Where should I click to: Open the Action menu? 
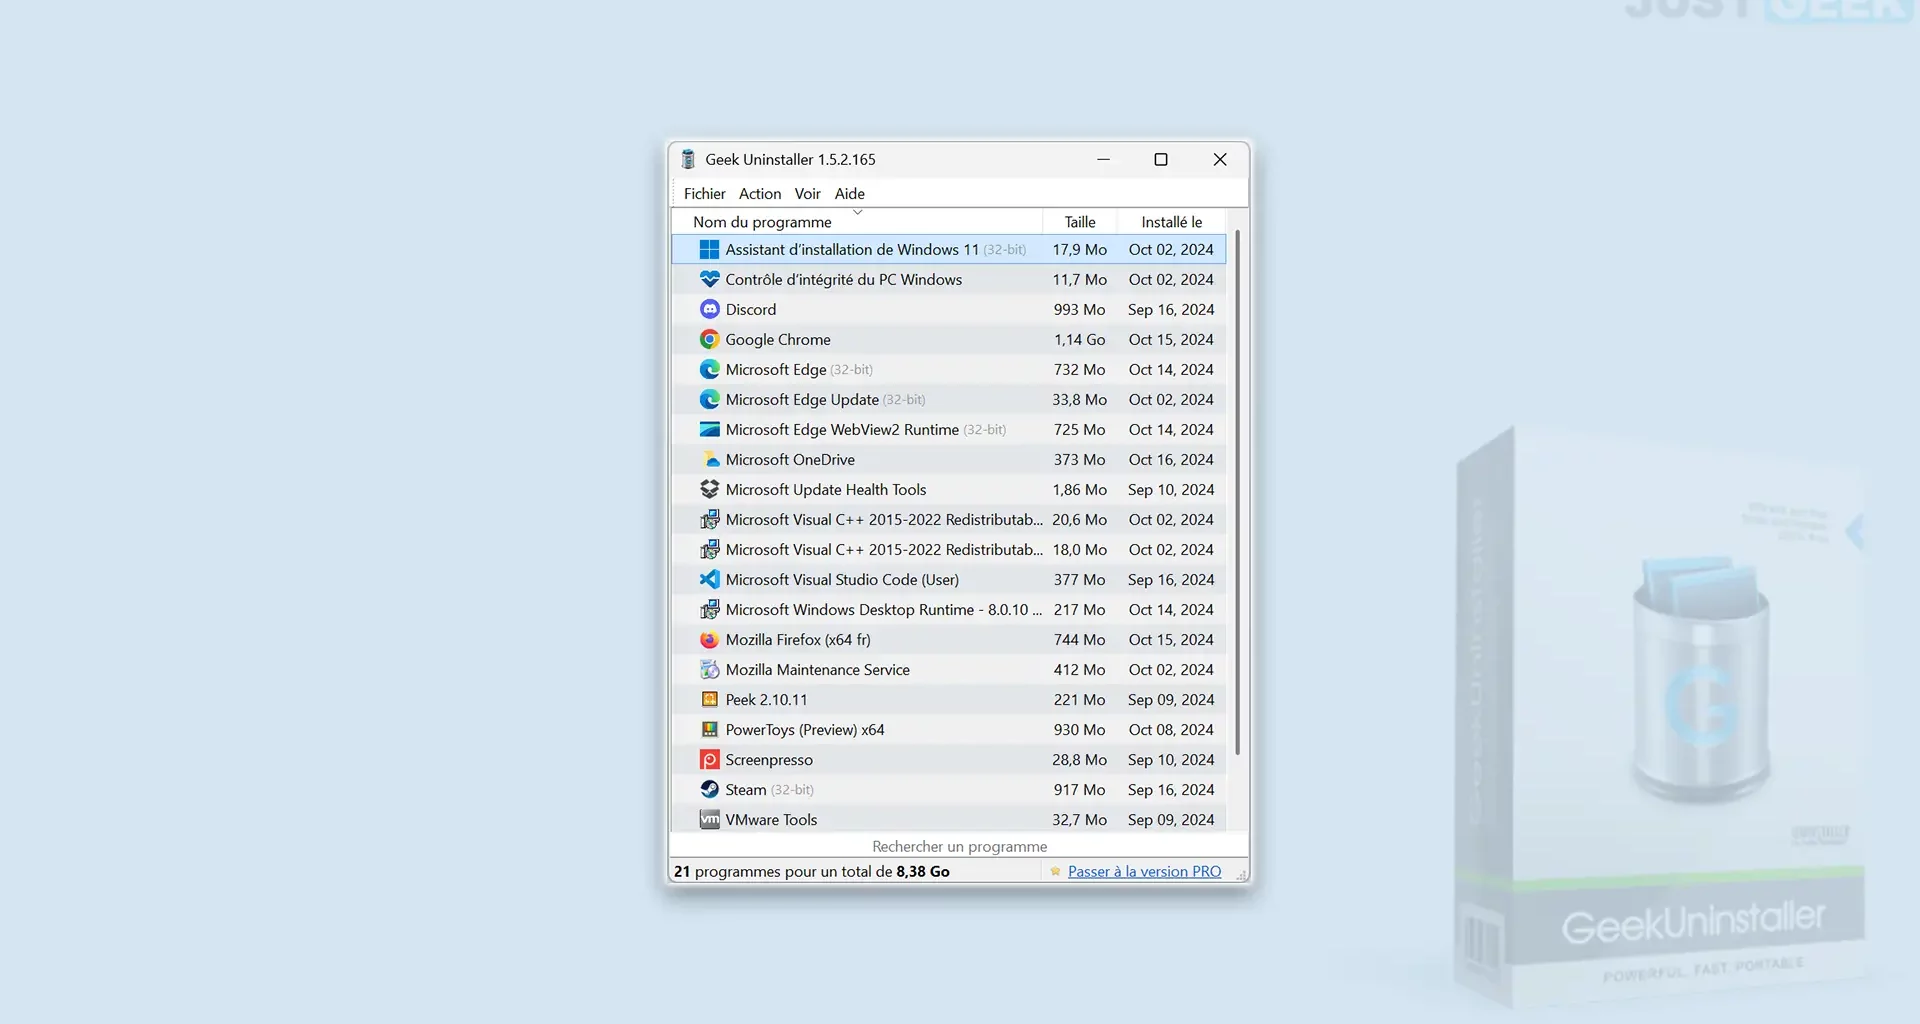760,194
